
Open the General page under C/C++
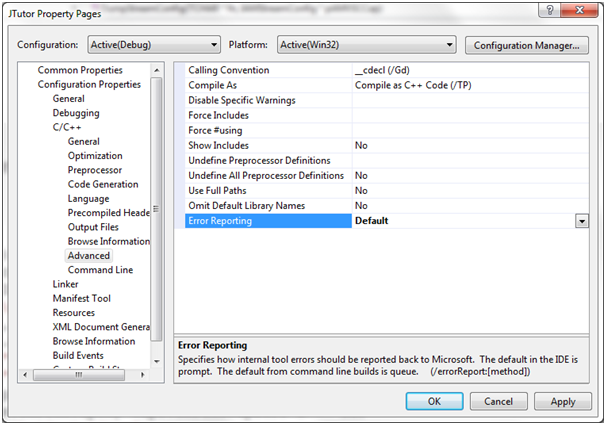coord(83,141)
